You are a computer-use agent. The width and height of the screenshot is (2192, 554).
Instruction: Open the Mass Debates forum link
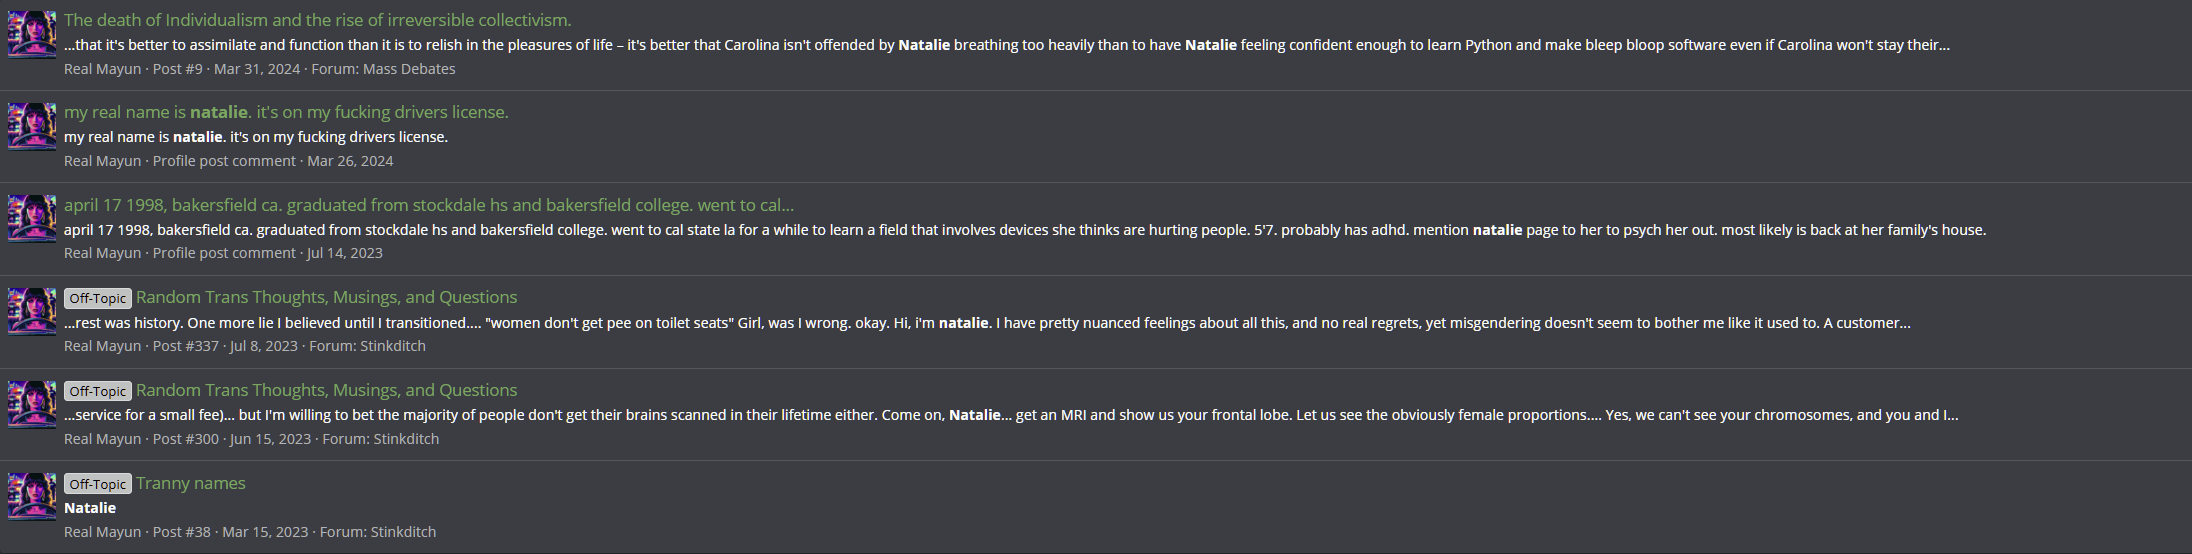(409, 69)
